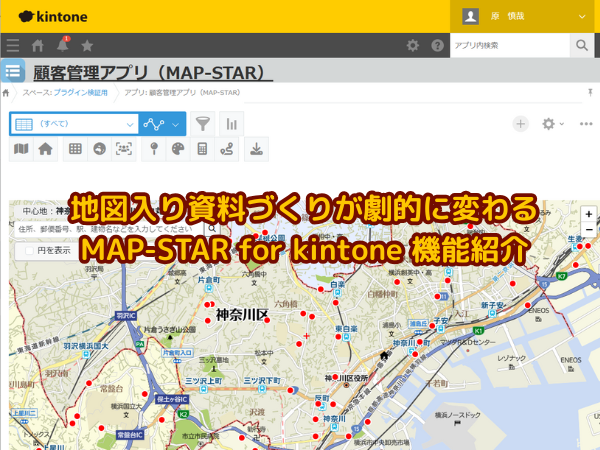Open the graph view dropdown arrow

click(176, 124)
